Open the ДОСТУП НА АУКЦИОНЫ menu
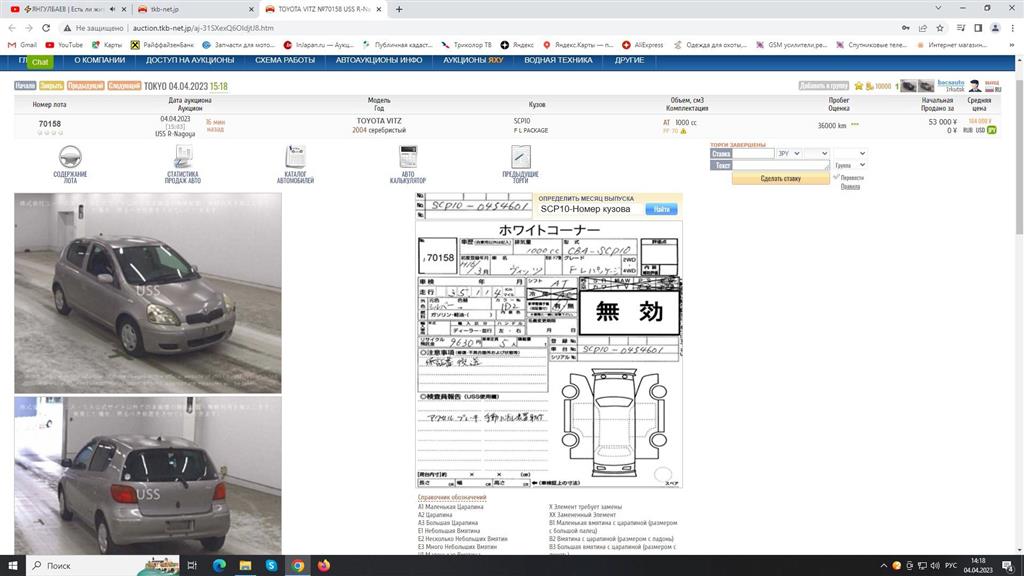The width and height of the screenshot is (1024, 576). pos(190,60)
